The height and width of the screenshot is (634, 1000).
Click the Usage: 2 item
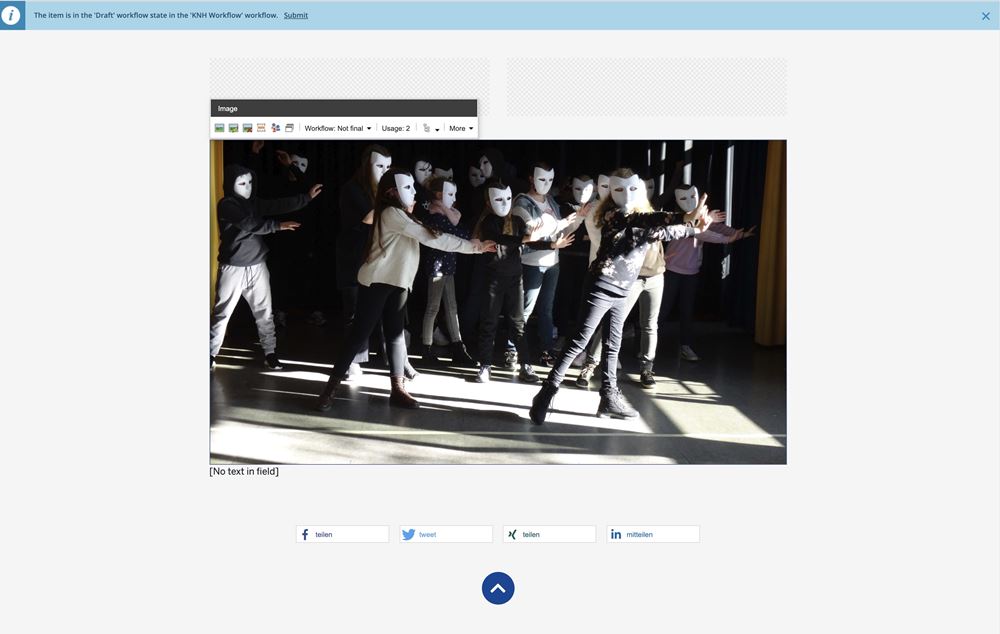pos(395,128)
